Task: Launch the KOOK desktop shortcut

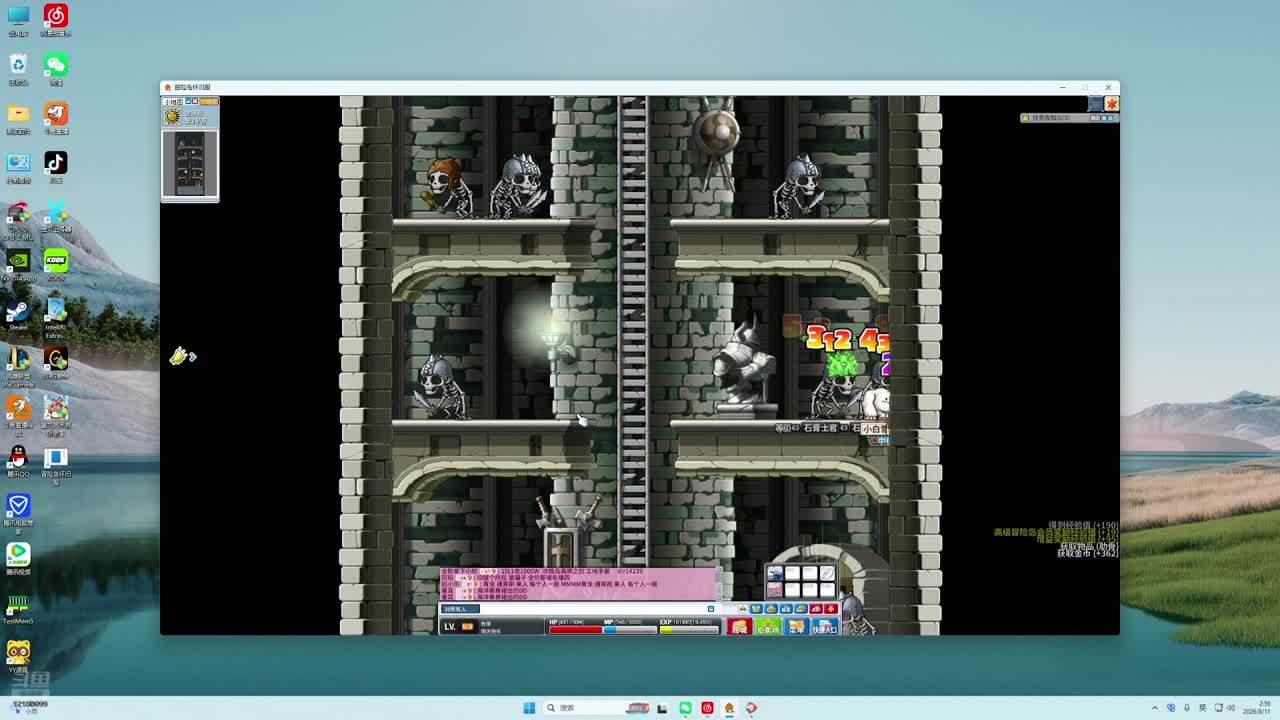Action: (56, 260)
